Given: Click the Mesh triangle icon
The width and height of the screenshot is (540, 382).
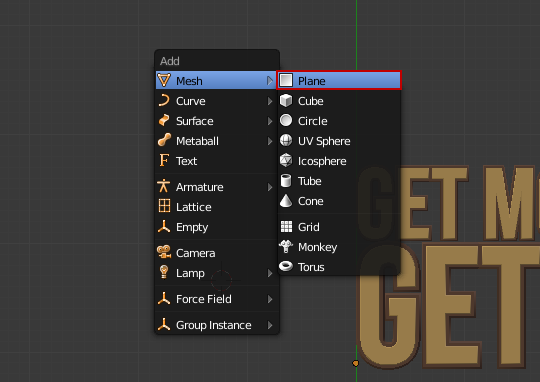Looking at the screenshot, I should coord(164,80).
